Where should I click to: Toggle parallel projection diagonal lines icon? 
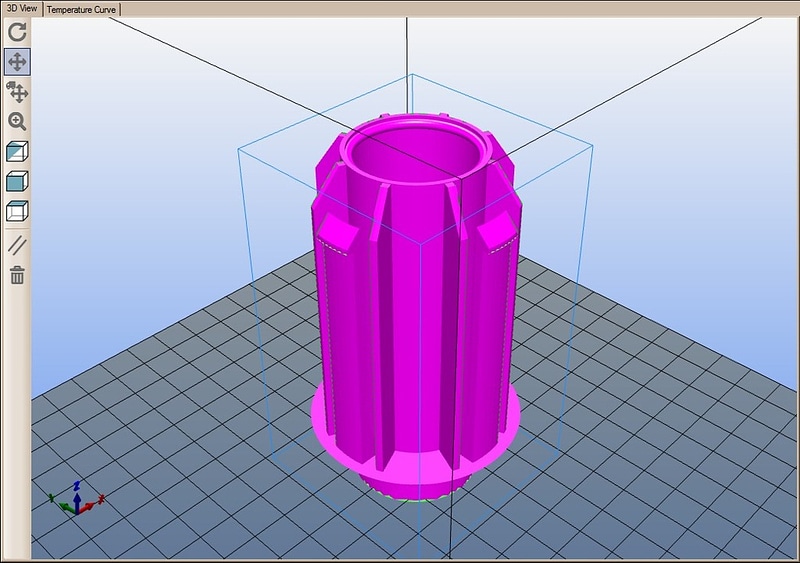click(x=17, y=245)
